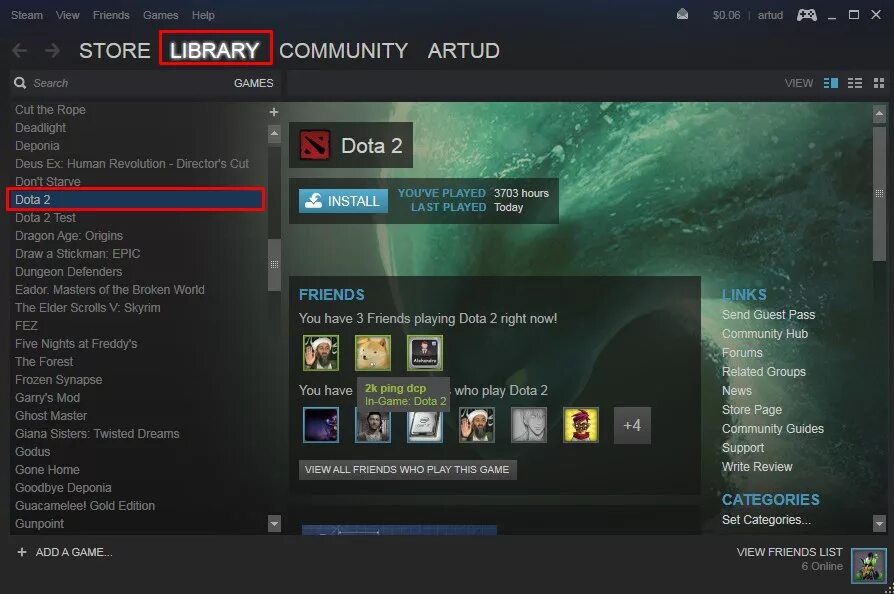894x594 pixels.
Task: Open the yellow-background avatar friend
Action: [580, 425]
